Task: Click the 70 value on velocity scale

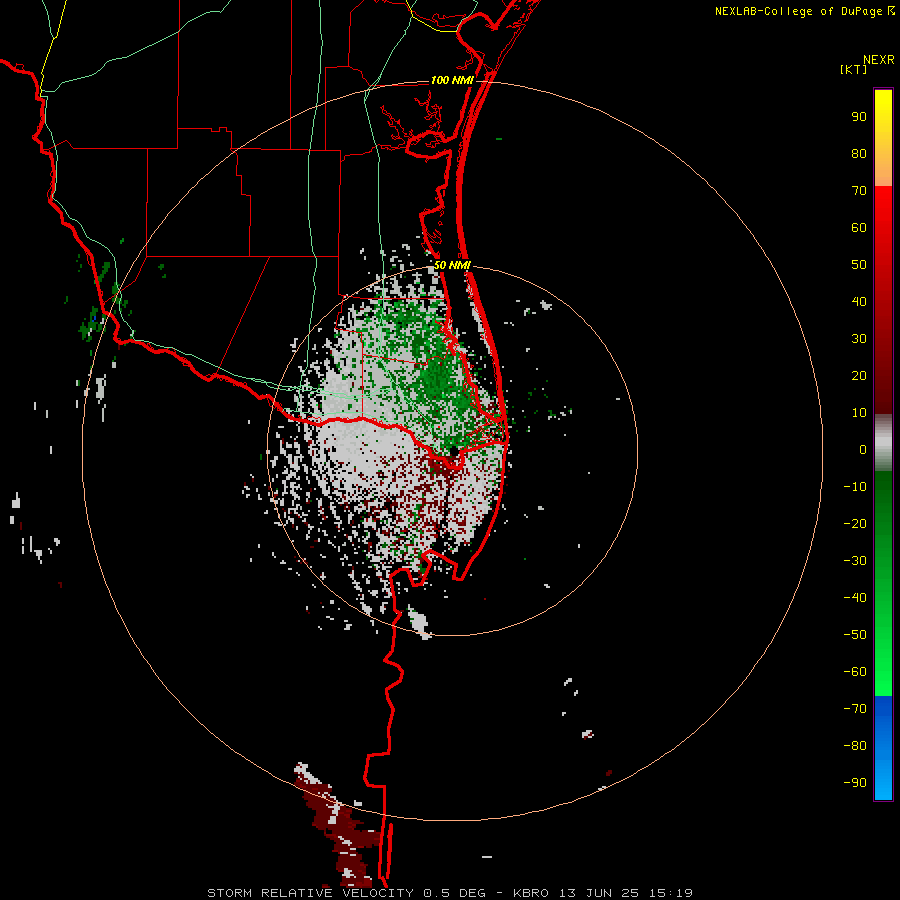Action: pos(859,191)
